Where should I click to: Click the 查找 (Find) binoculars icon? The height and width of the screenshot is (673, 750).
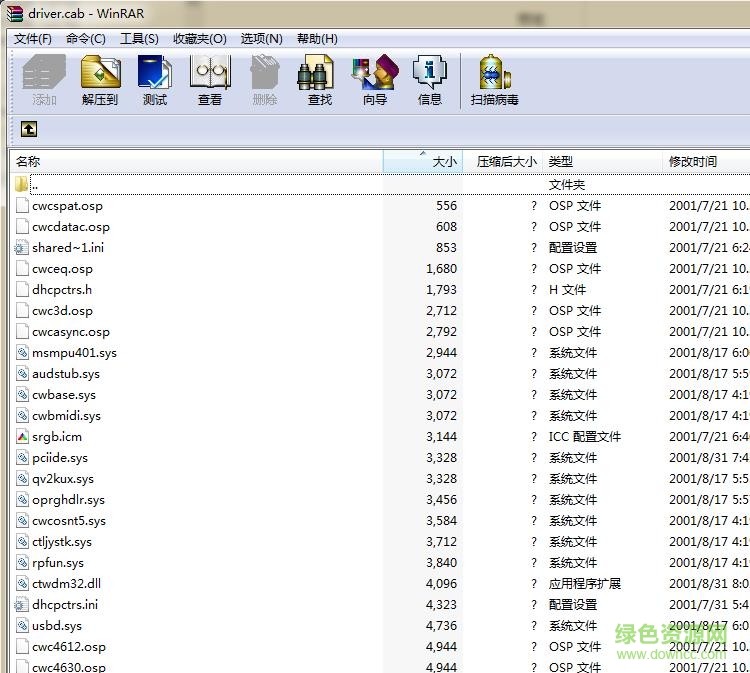(x=319, y=79)
